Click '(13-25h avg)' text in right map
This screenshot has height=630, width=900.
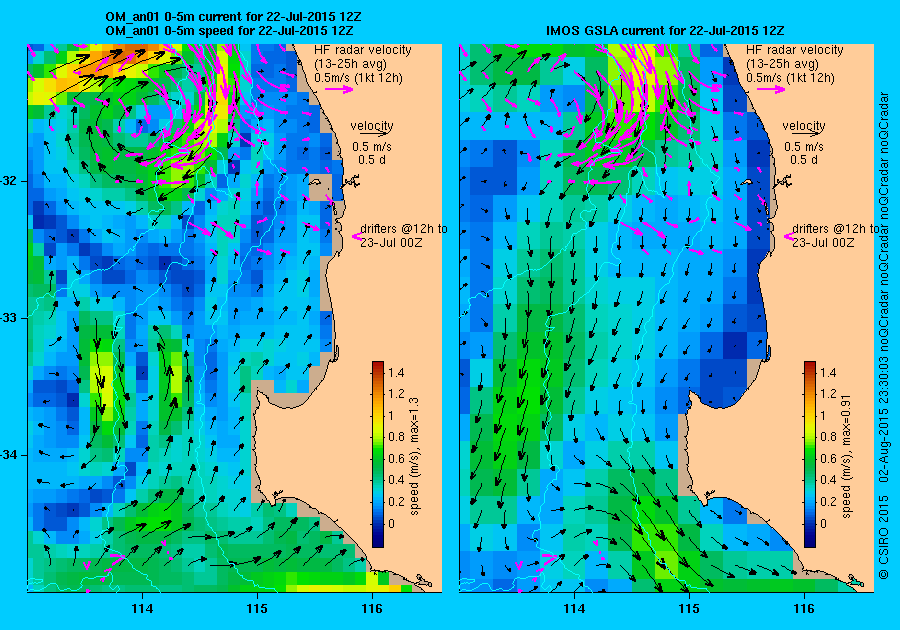click(x=783, y=64)
